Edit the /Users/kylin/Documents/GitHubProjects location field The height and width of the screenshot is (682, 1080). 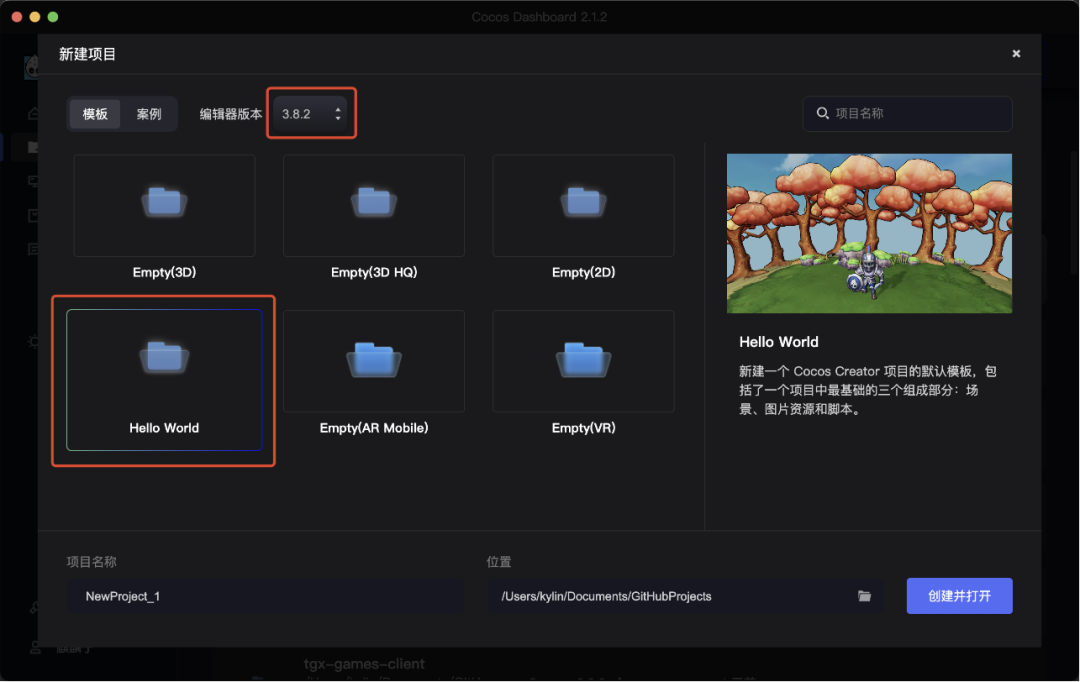coord(685,596)
